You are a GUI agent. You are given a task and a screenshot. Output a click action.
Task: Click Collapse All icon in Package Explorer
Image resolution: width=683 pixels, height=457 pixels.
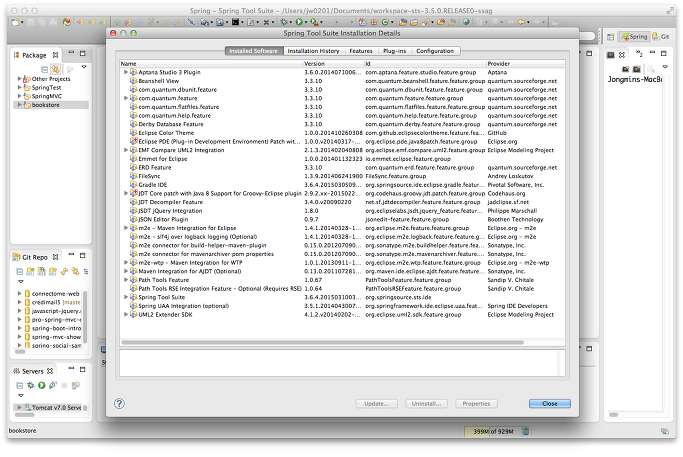click(x=44, y=69)
